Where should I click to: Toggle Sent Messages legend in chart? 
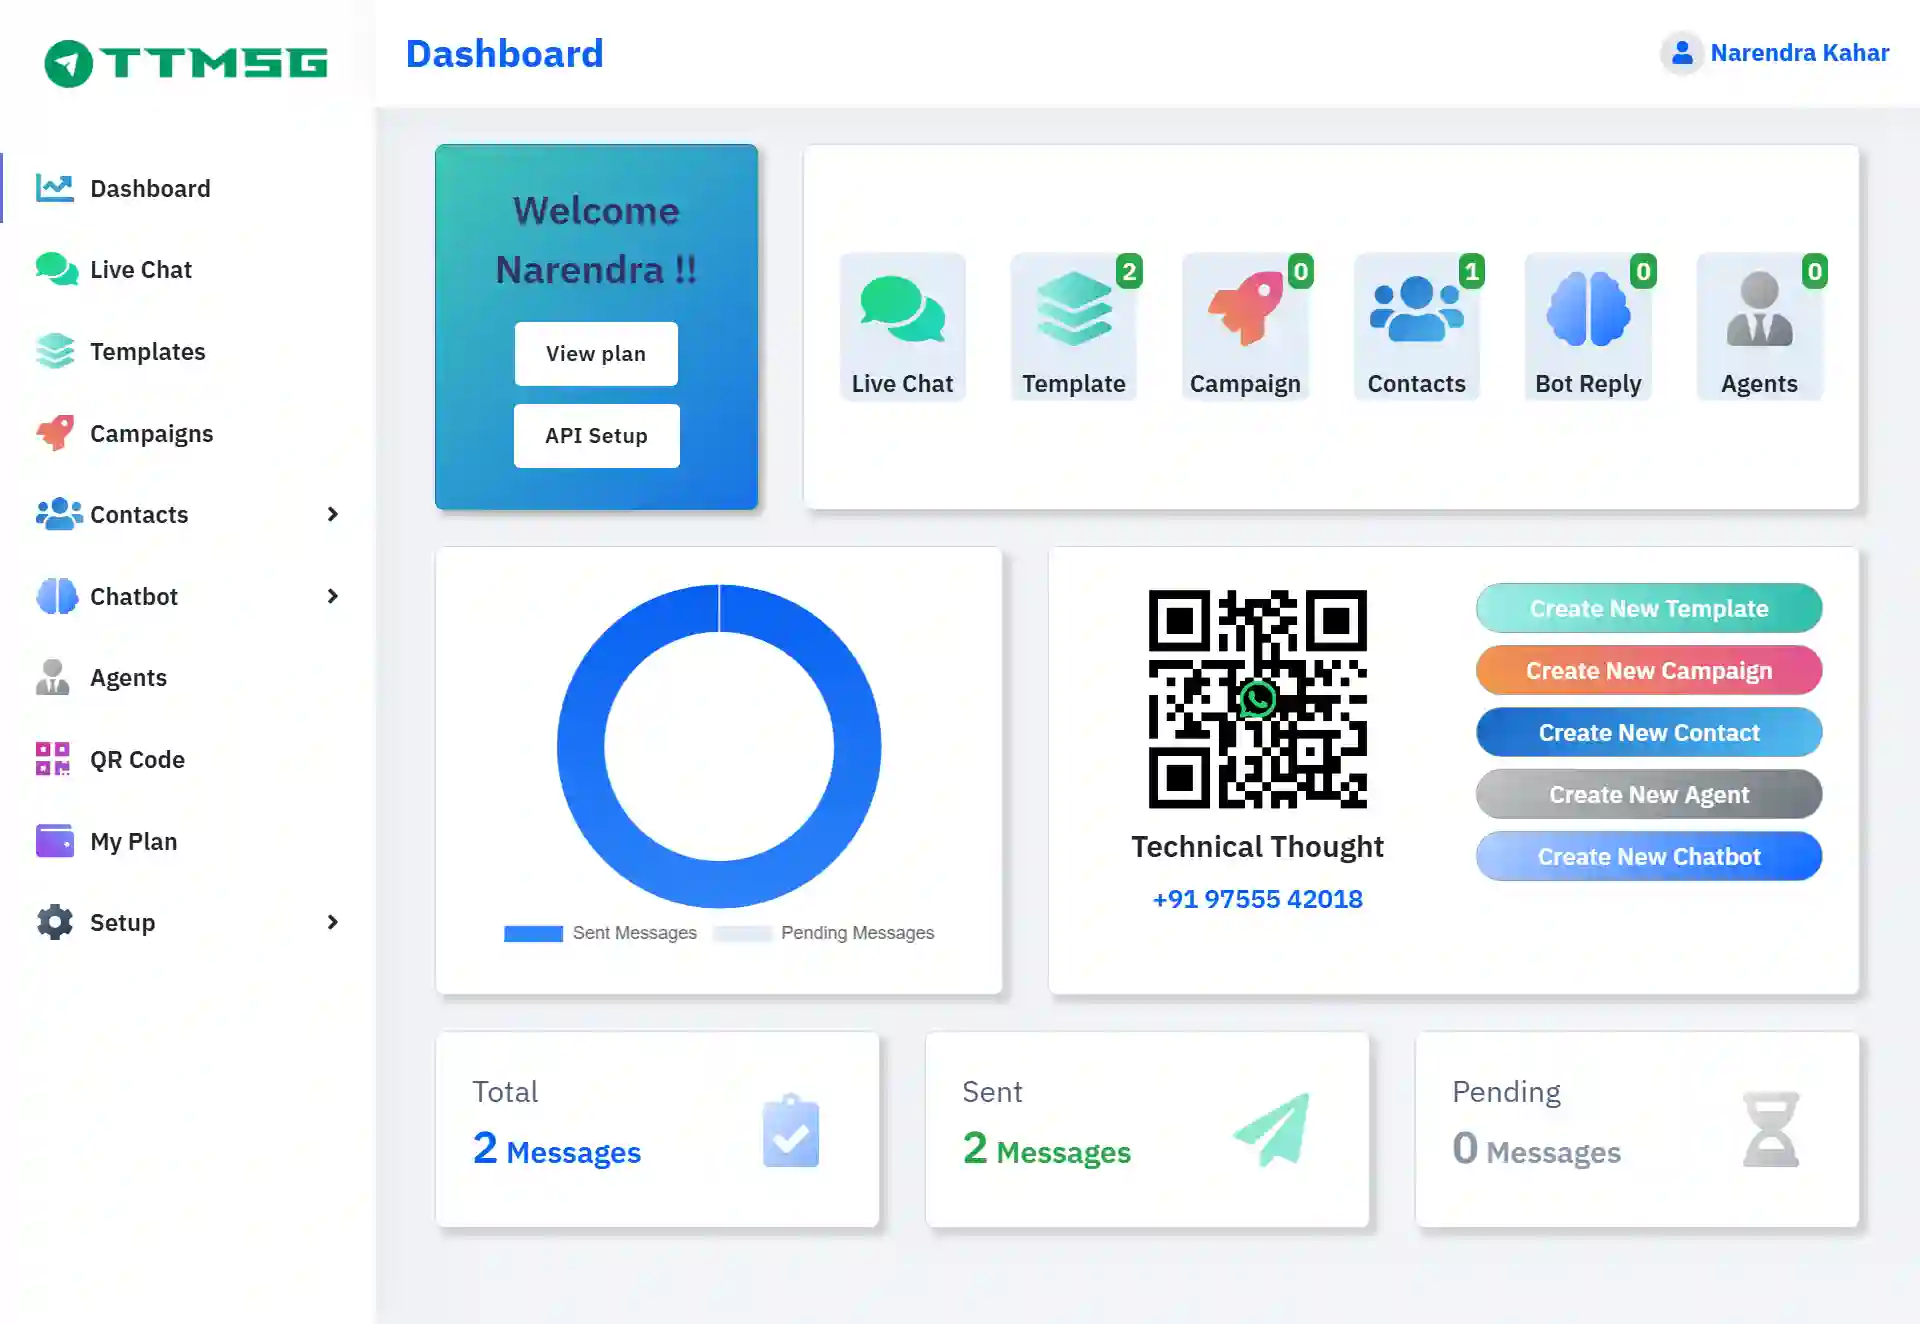pyautogui.click(x=600, y=933)
